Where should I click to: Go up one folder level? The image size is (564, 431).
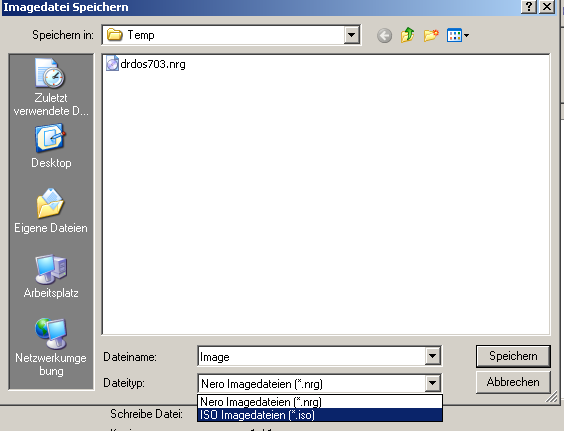(x=408, y=35)
